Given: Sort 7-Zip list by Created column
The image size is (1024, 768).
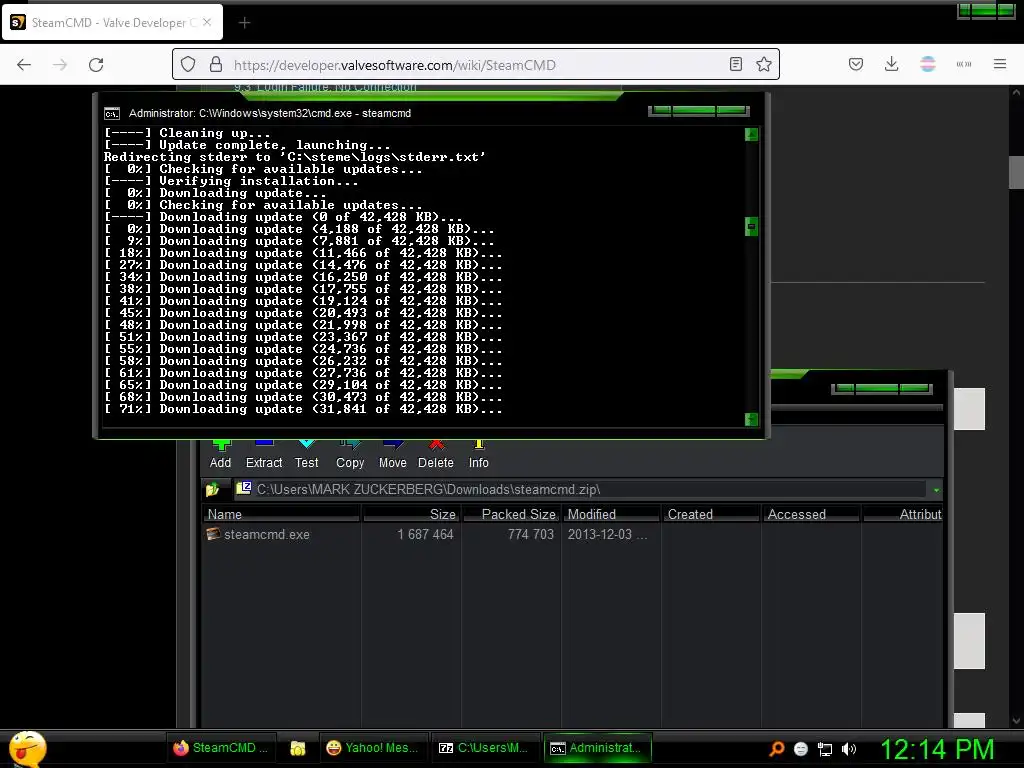Looking at the screenshot, I should (x=711, y=514).
